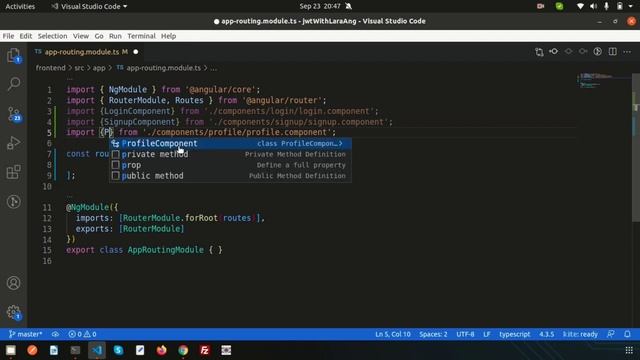Open the Go menu
The height and width of the screenshot is (360, 640).
point(99,36)
